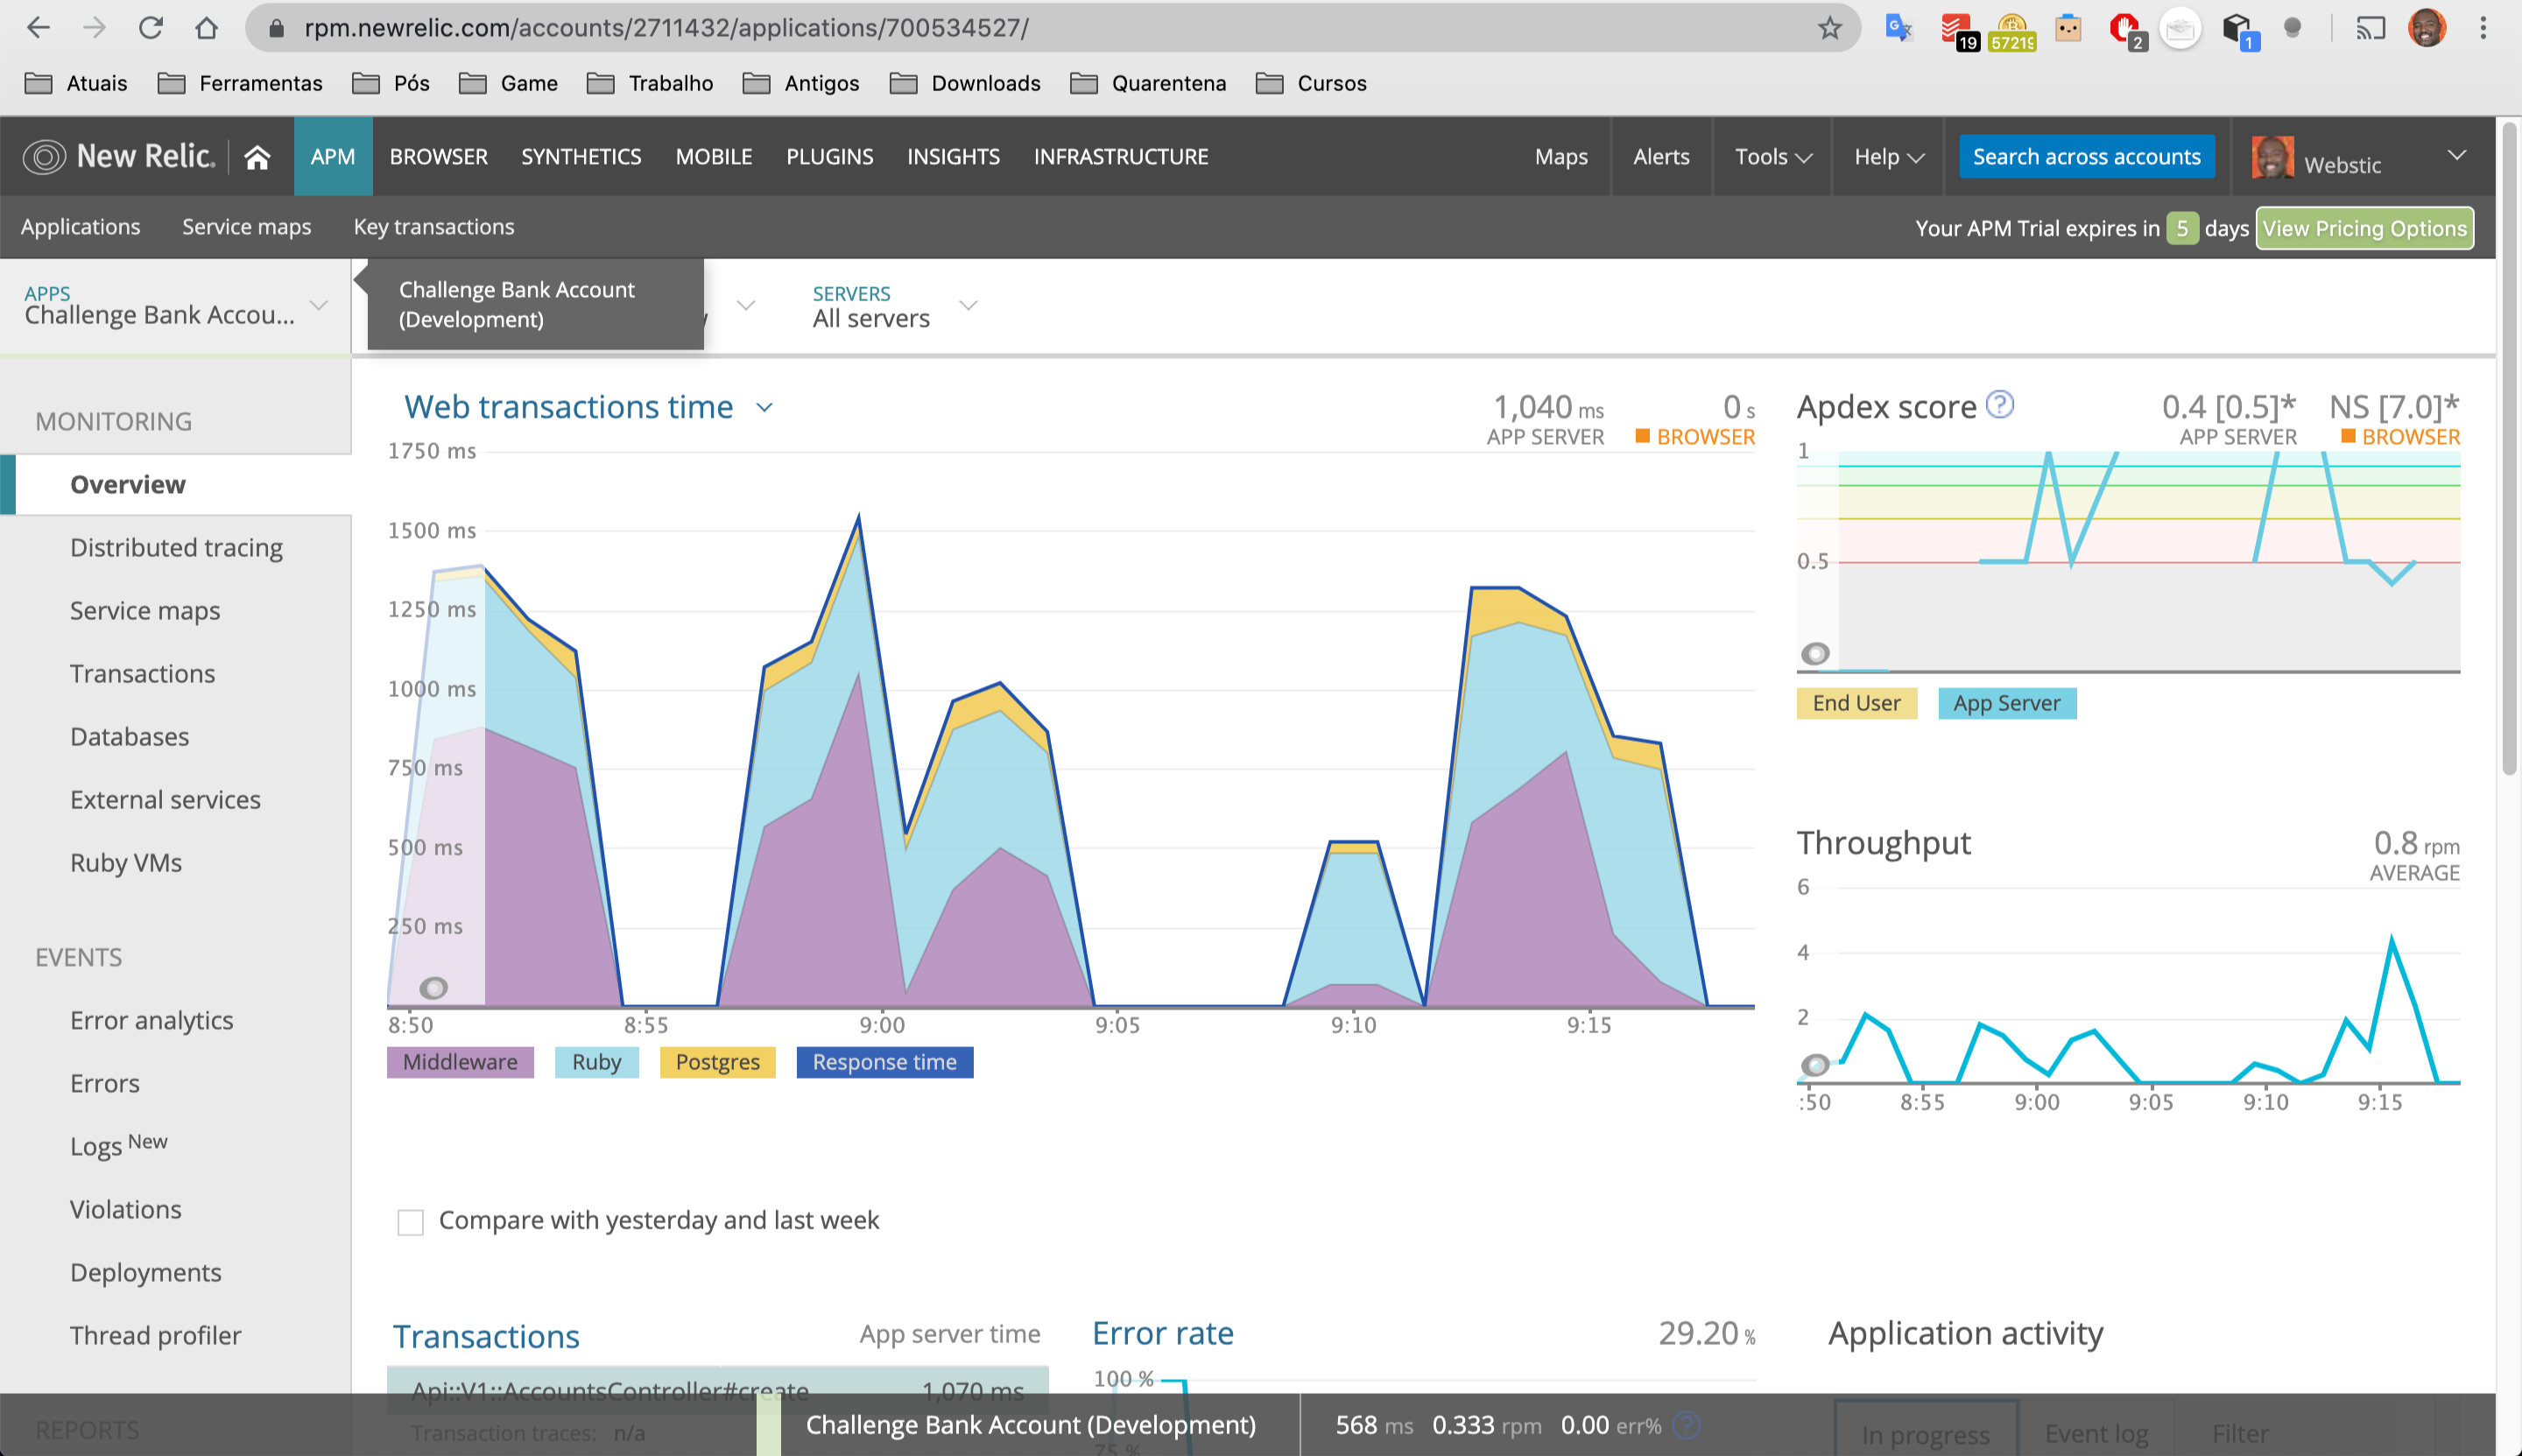Expand the Web transactions time dropdown

(764, 408)
